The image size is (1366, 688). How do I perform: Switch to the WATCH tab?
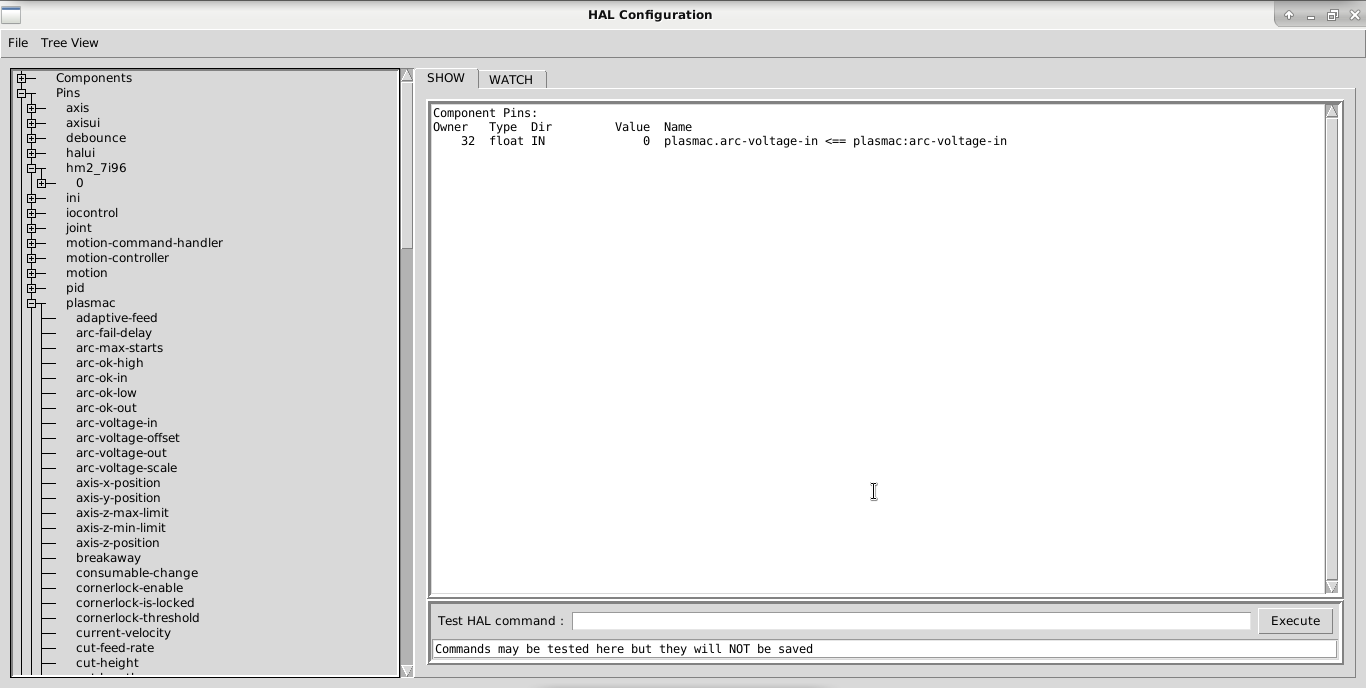(511, 79)
